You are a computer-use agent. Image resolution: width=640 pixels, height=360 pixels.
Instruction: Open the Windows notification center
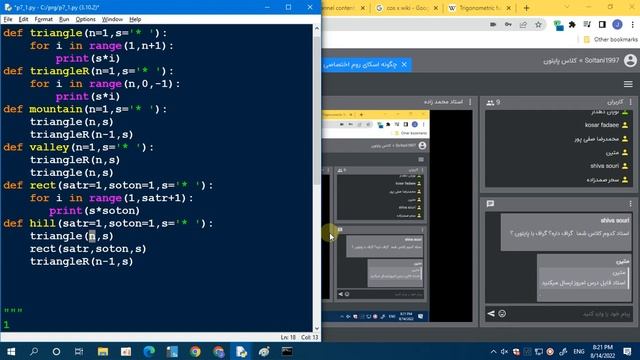[x=627, y=351]
